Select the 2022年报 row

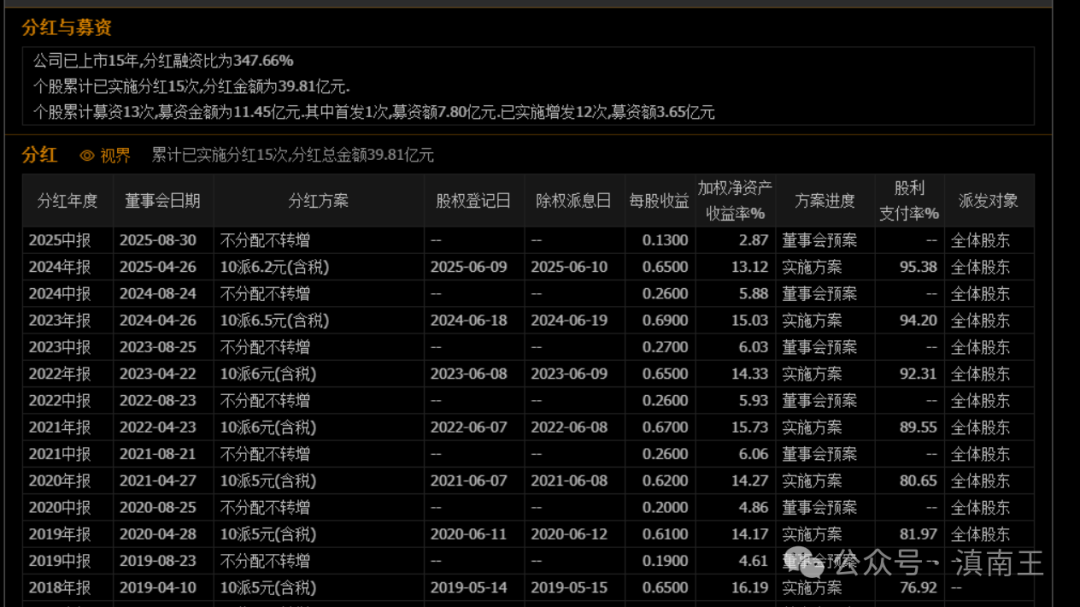pyautogui.click(x=528, y=374)
